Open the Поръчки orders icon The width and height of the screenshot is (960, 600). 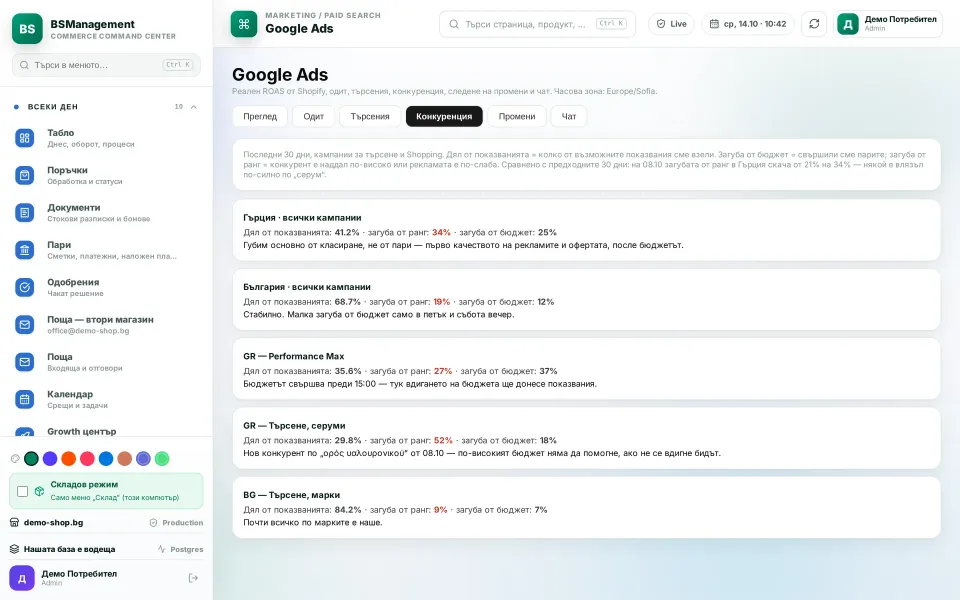tap(24, 176)
